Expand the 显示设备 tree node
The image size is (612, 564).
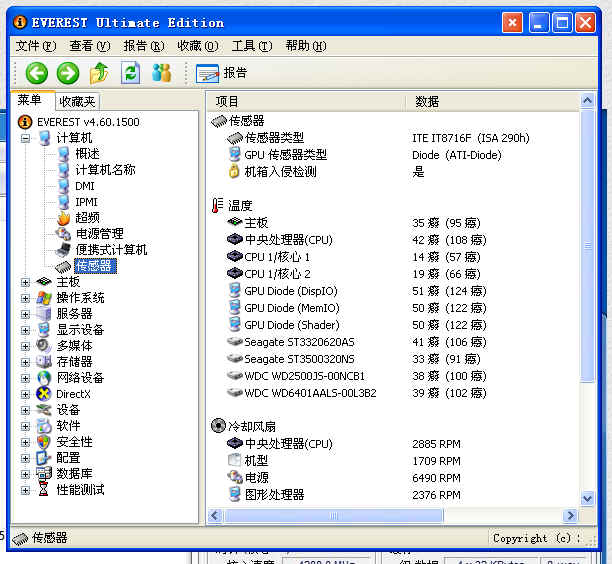(x=25, y=330)
